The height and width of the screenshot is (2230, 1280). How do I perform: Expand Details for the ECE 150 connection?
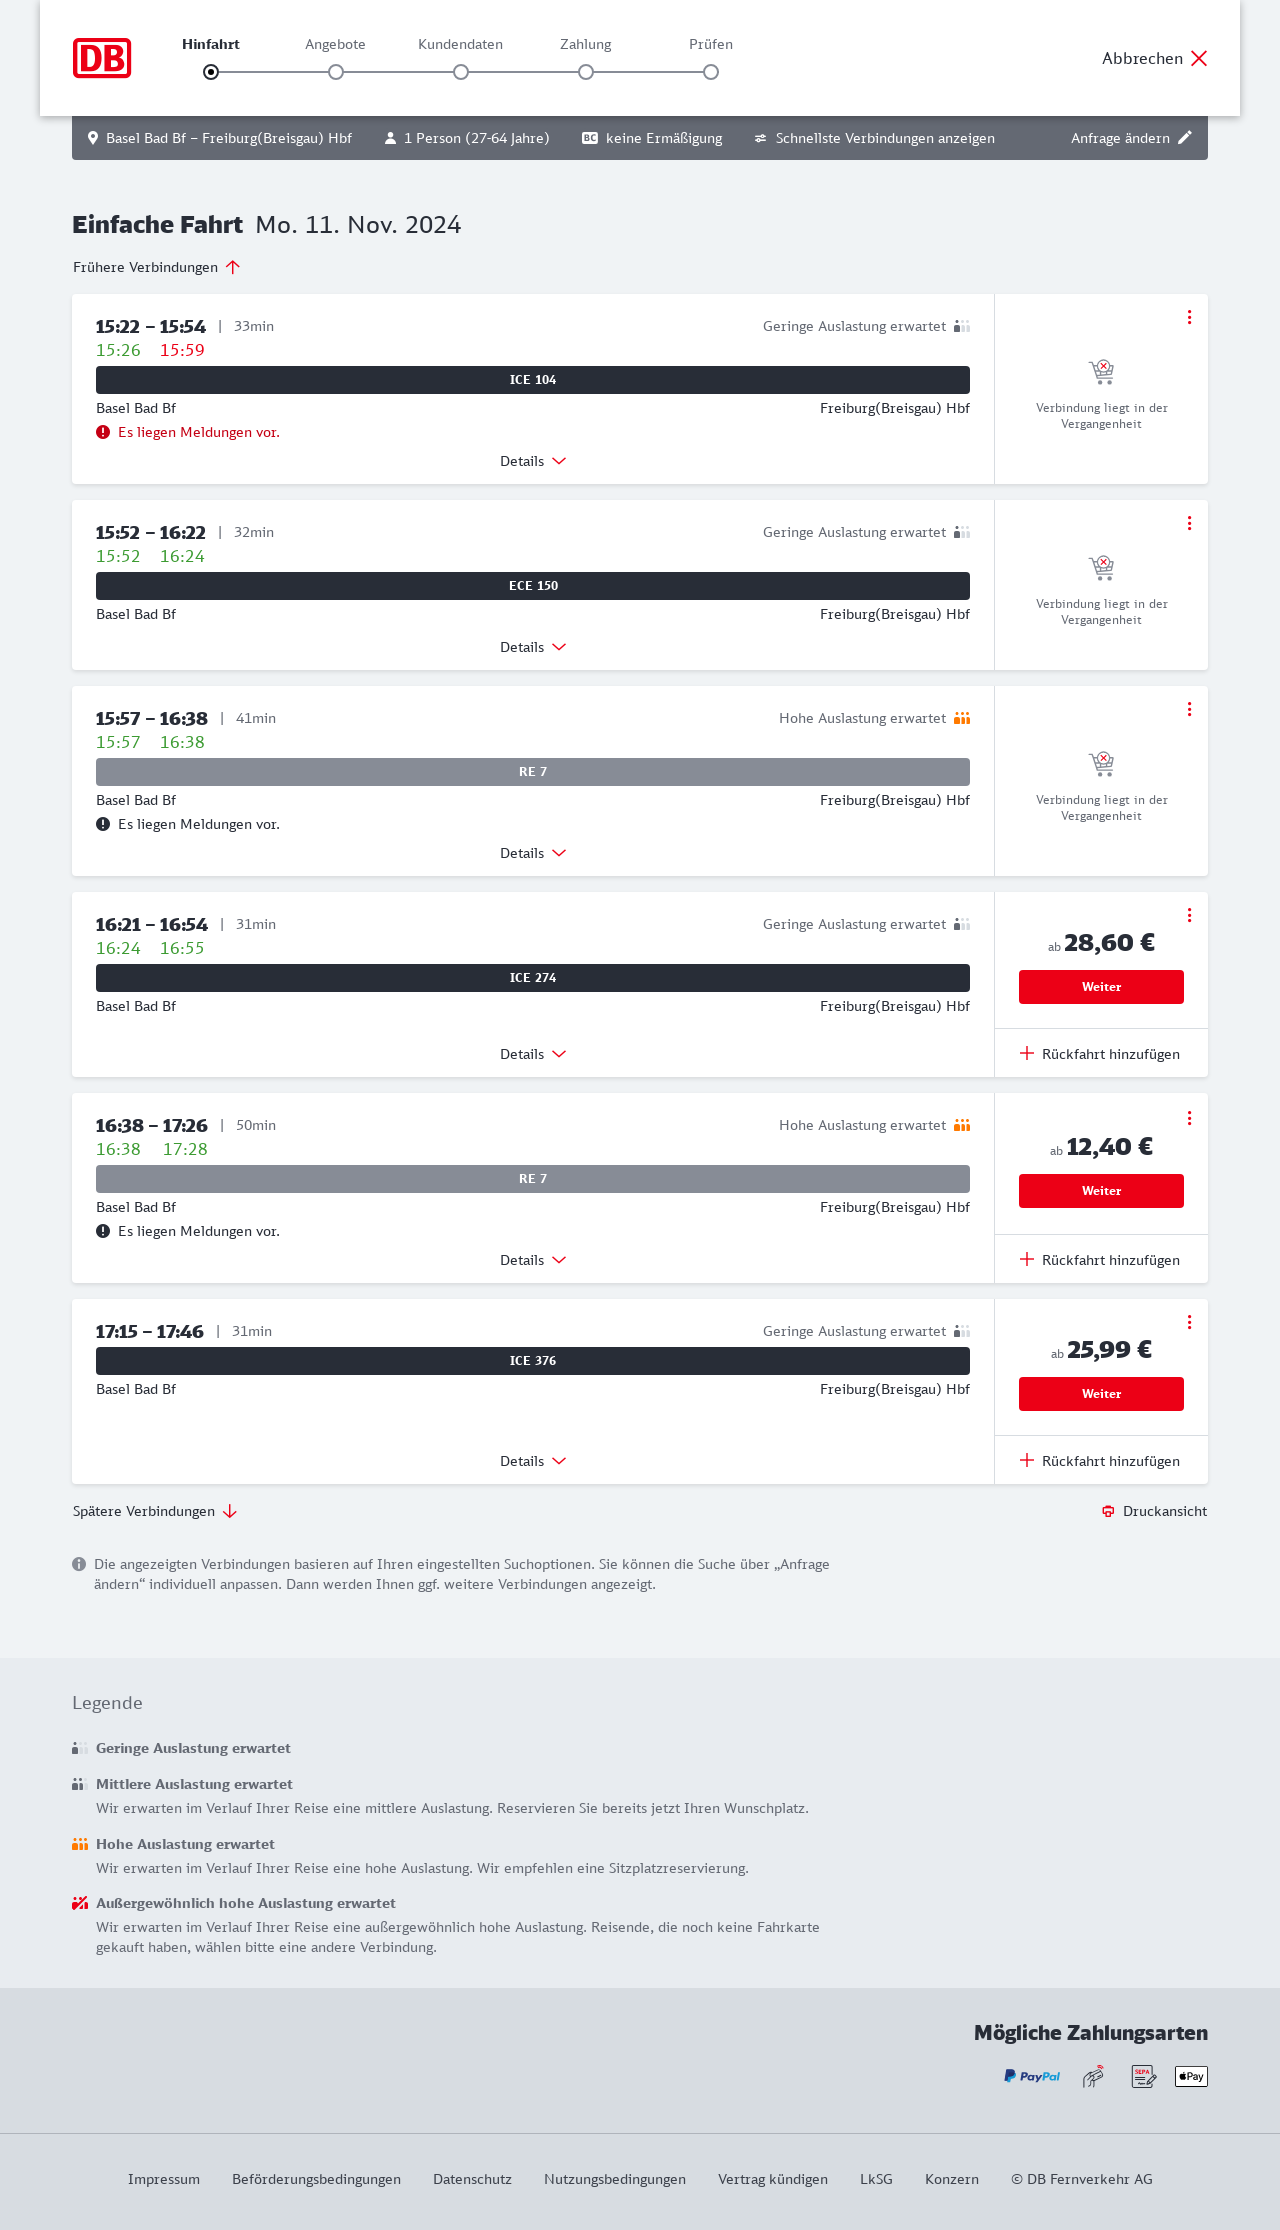(x=533, y=647)
